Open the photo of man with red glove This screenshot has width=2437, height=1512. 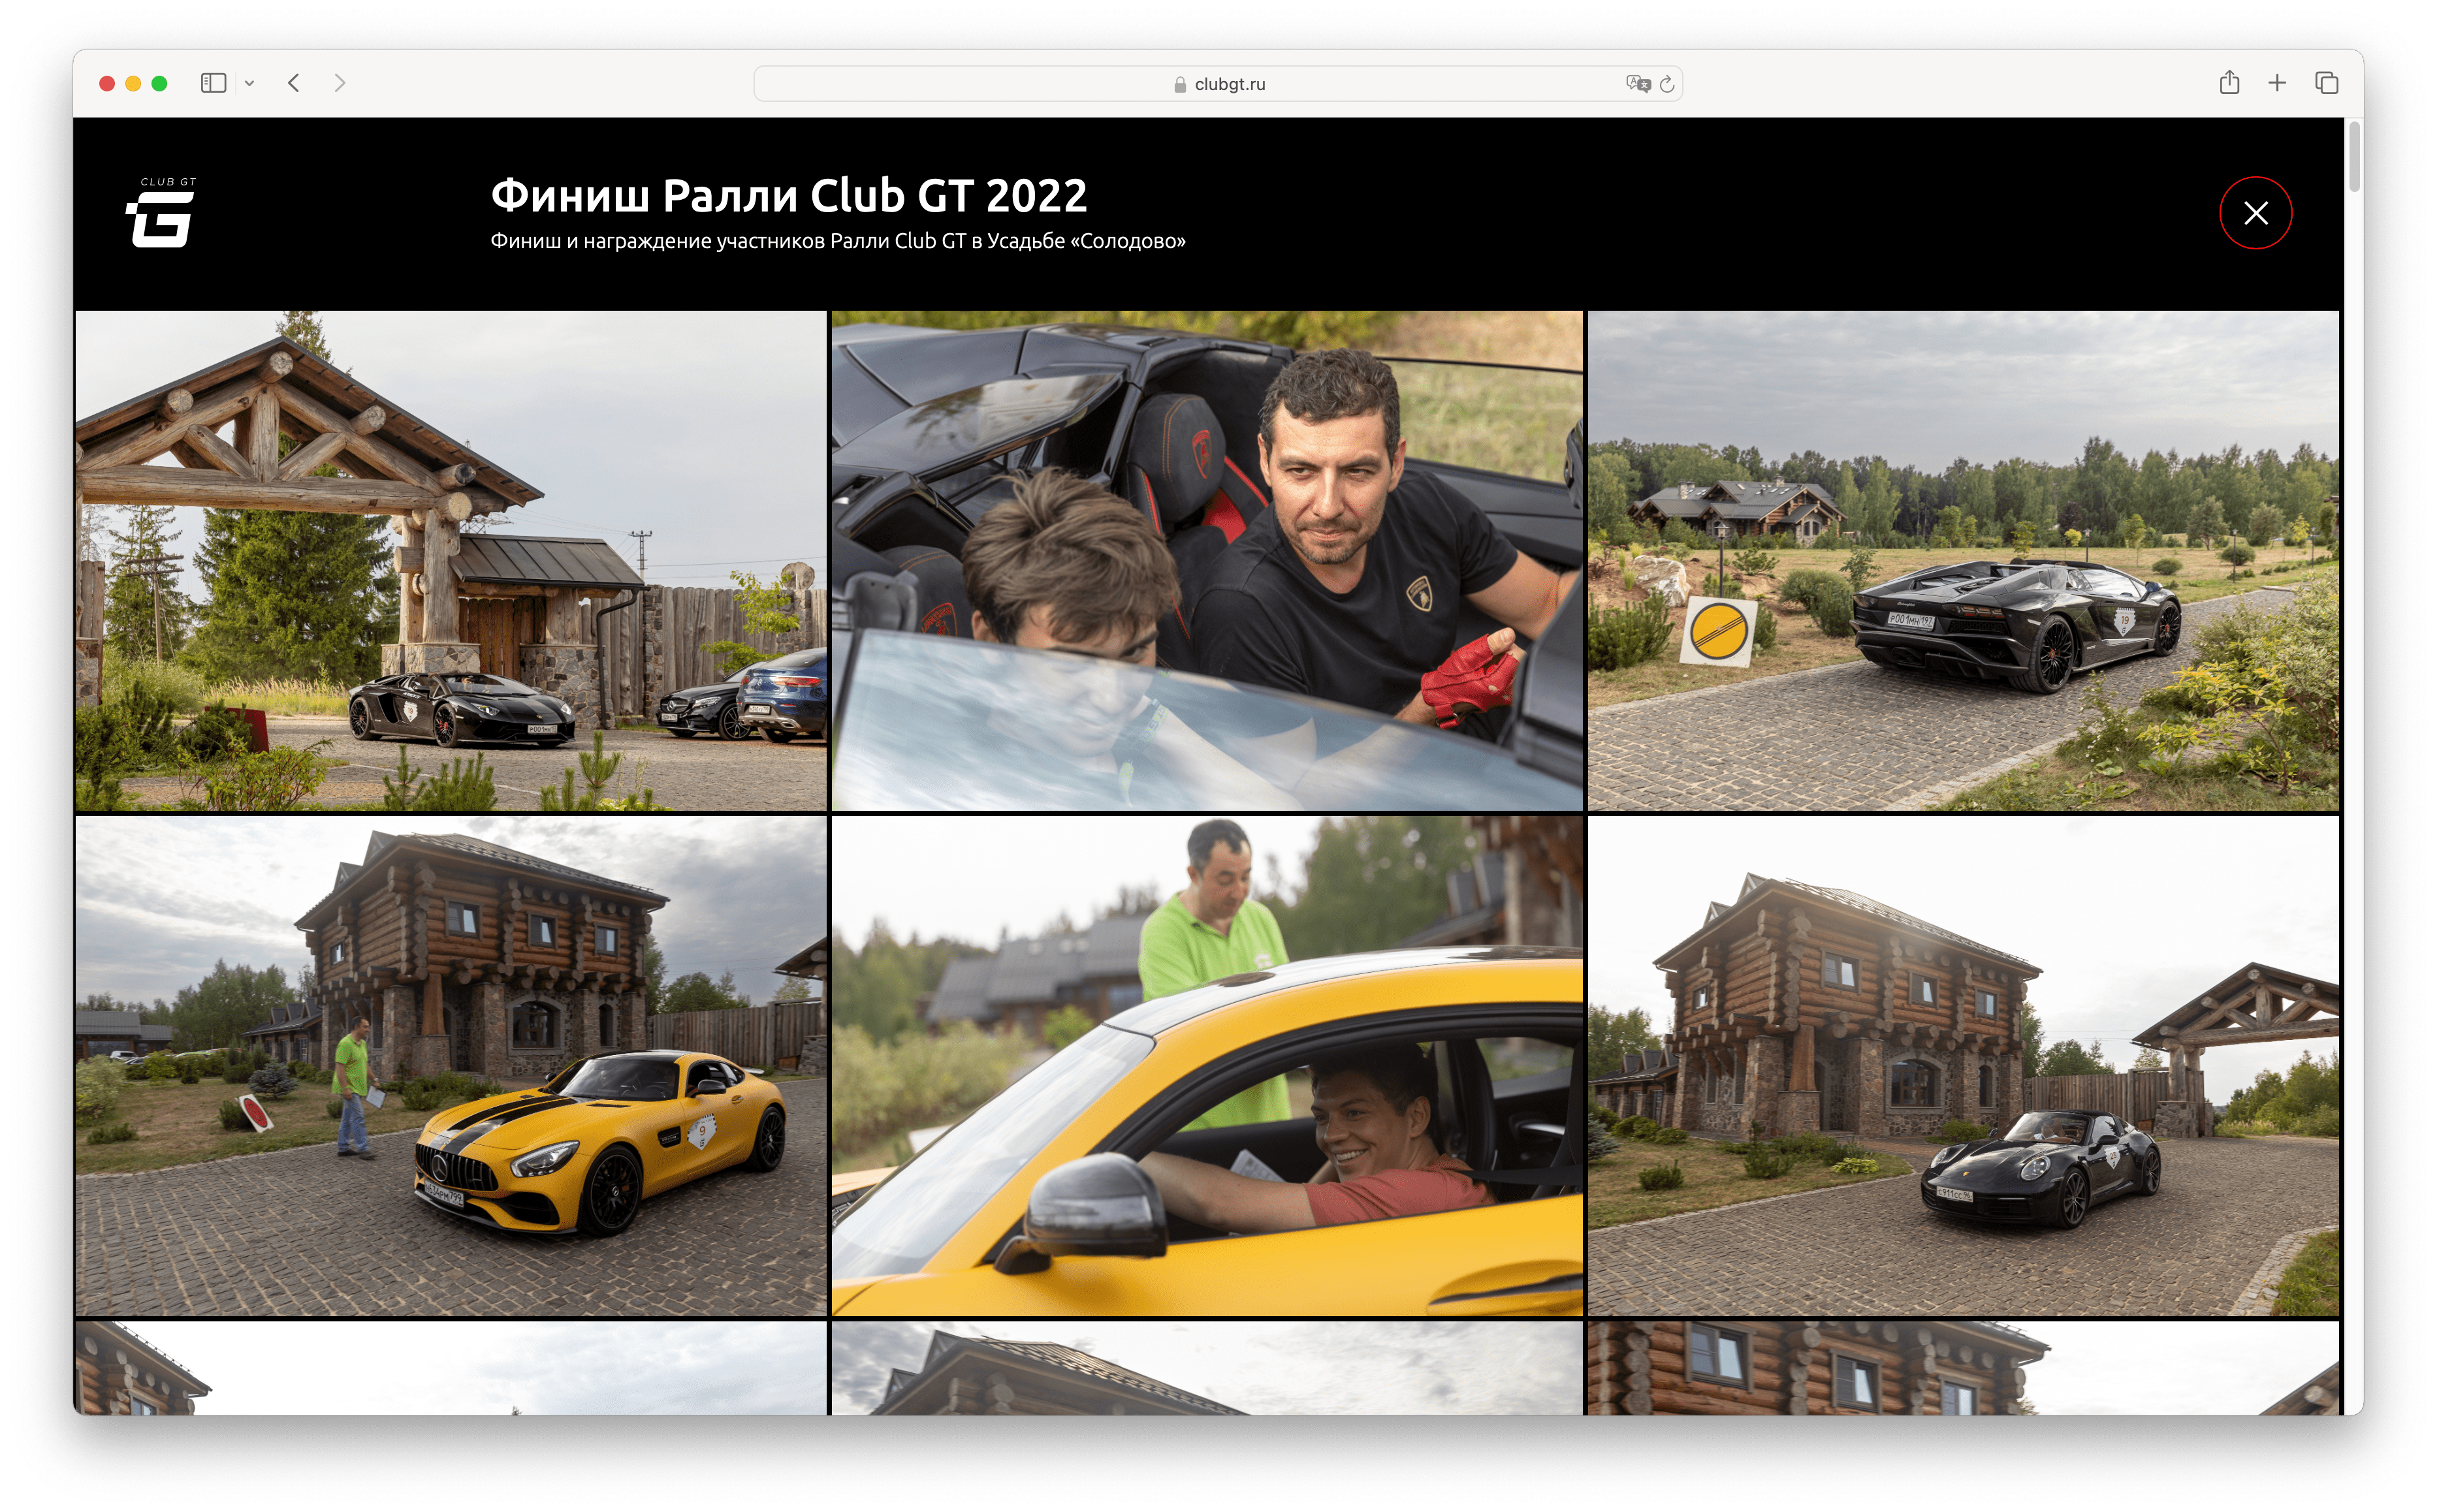click(x=1206, y=560)
